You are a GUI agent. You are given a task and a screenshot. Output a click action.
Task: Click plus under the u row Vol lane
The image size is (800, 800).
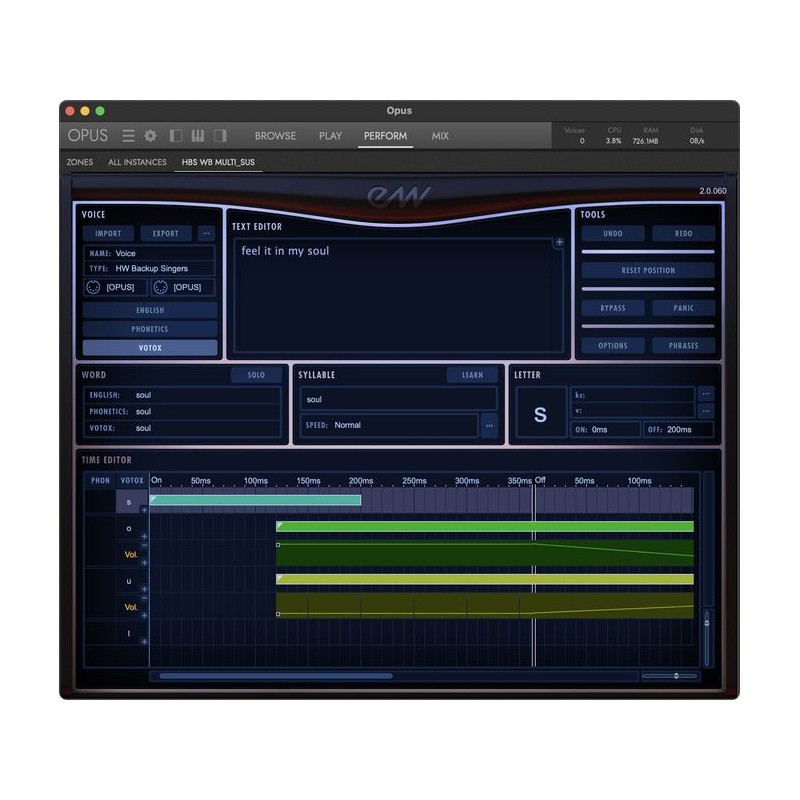[x=144, y=615]
